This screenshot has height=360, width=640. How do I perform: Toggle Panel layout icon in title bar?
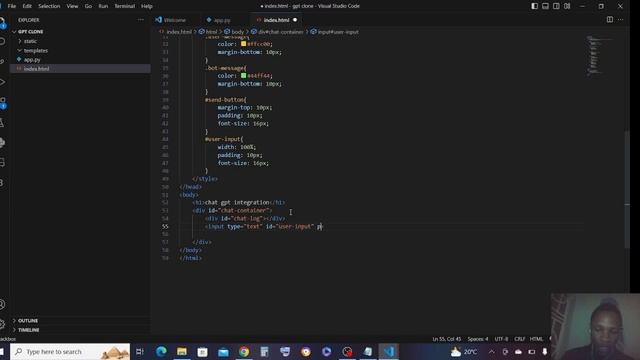tap(545, 6)
